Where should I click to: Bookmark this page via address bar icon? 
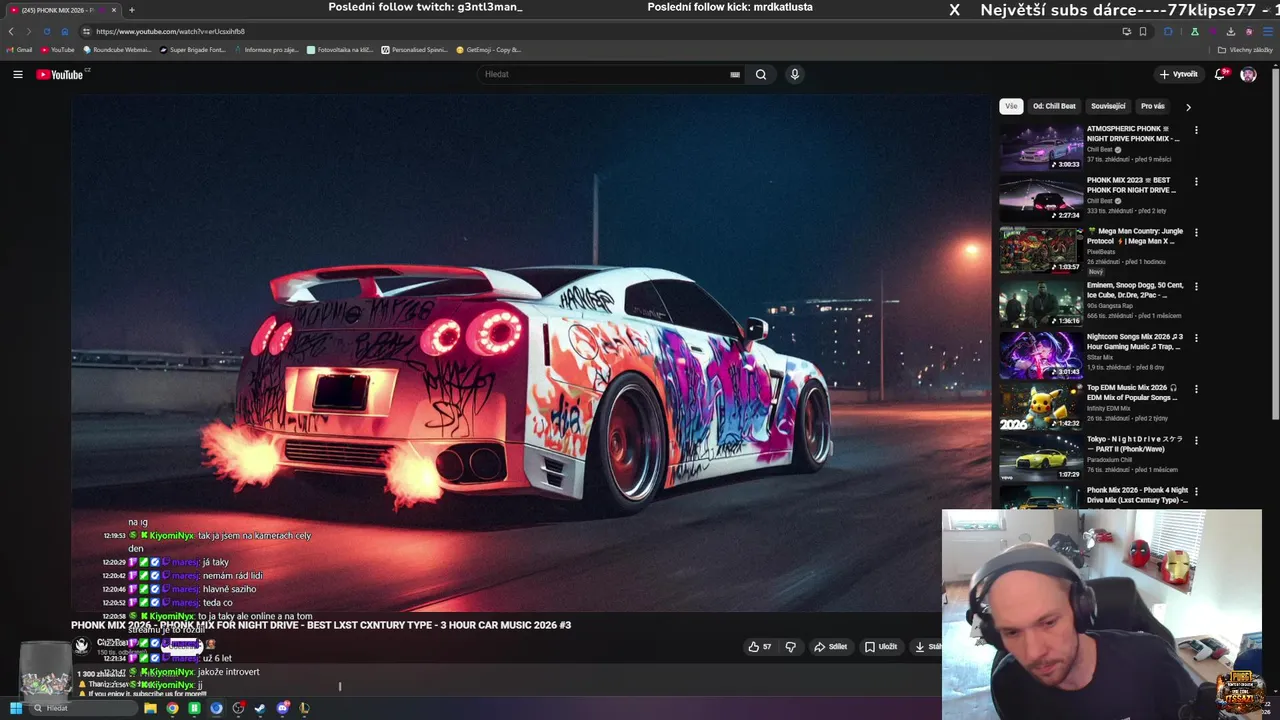point(1143,31)
